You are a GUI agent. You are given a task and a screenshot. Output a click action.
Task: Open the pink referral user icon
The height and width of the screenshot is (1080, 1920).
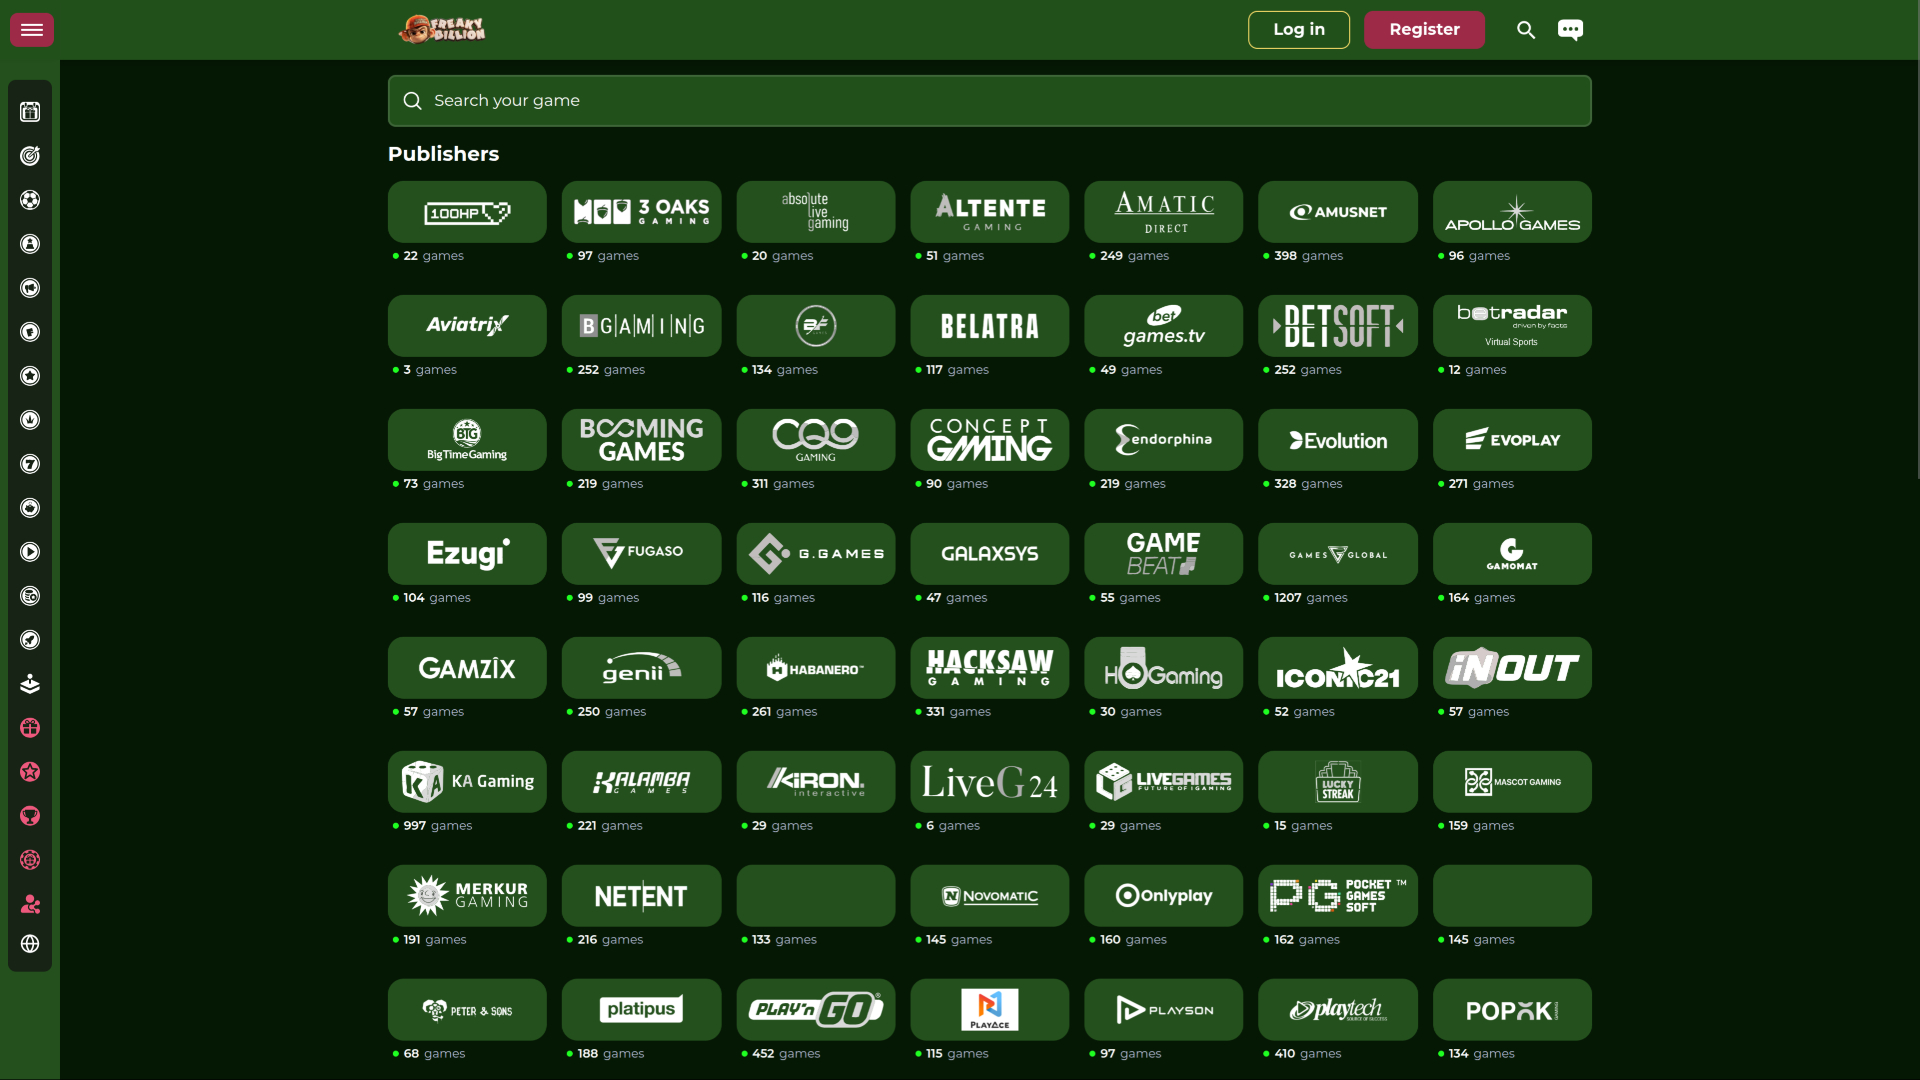tap(30, 904)
